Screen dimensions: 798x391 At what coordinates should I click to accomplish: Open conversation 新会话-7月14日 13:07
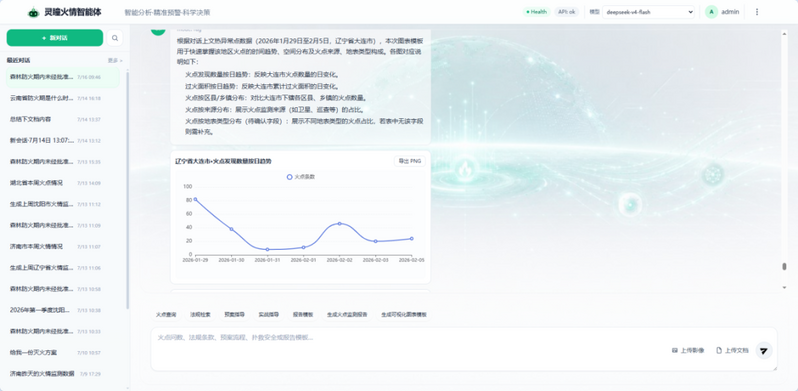[x=63, y=141]
